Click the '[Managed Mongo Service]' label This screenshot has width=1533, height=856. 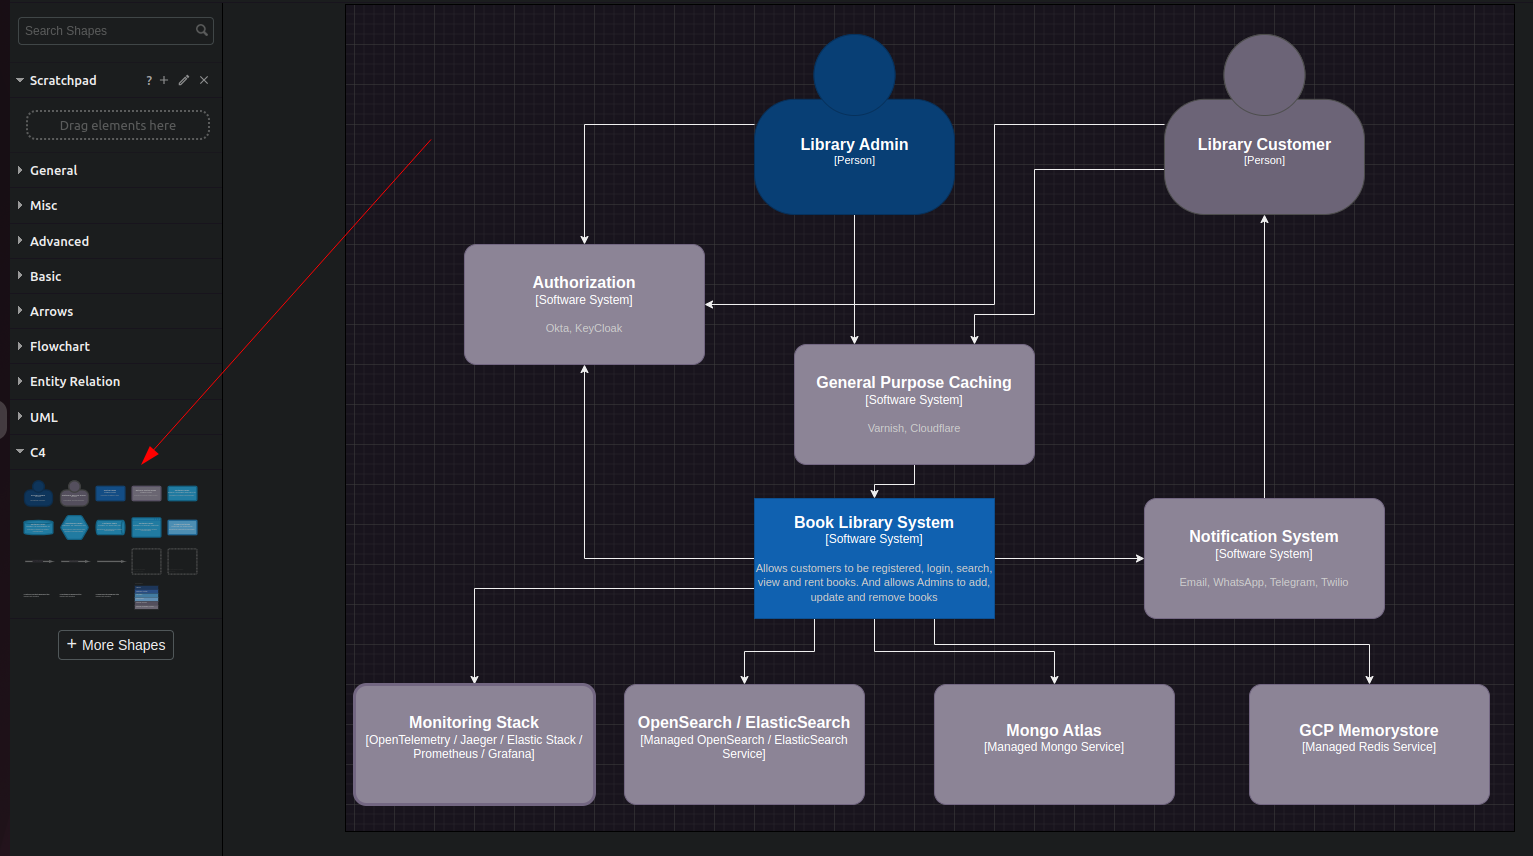1054,747
